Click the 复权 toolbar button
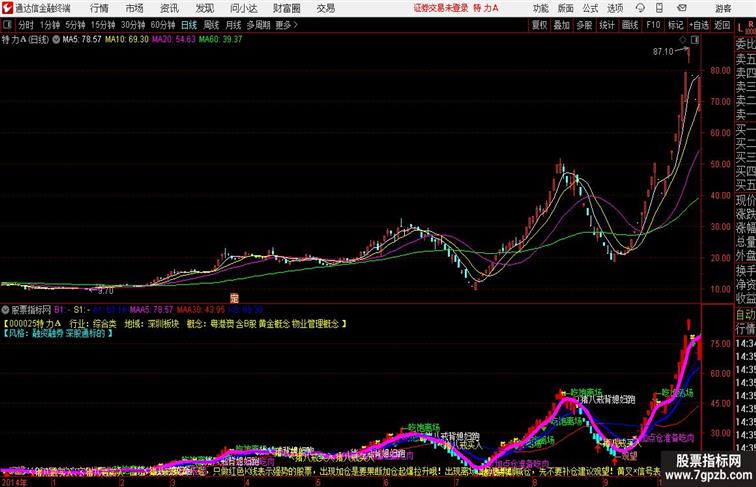This screenshot has width=756, height=487. [540, 25]
